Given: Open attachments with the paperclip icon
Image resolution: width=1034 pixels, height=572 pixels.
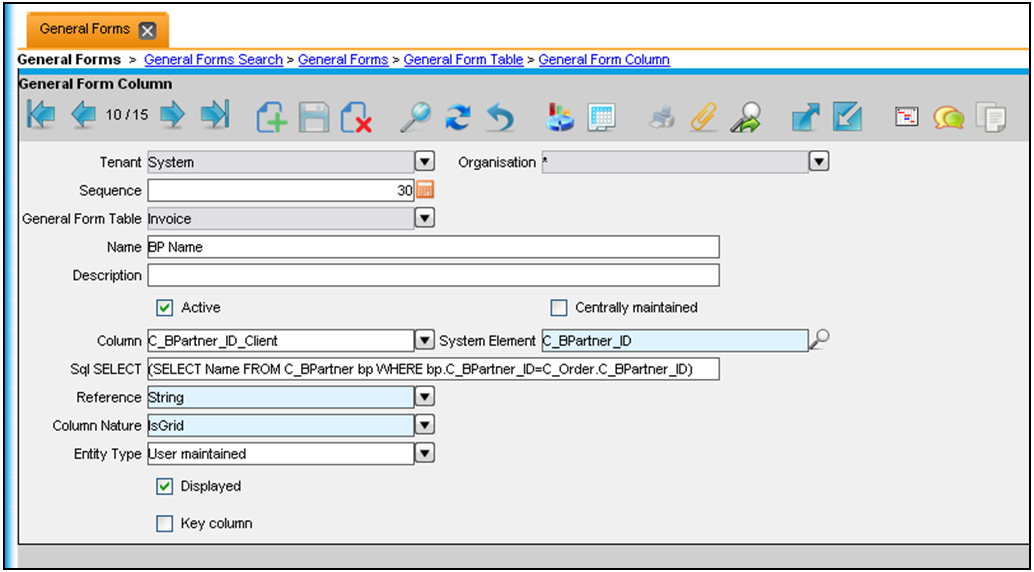Looking at the screenshot, I should (x=704, y=117).
